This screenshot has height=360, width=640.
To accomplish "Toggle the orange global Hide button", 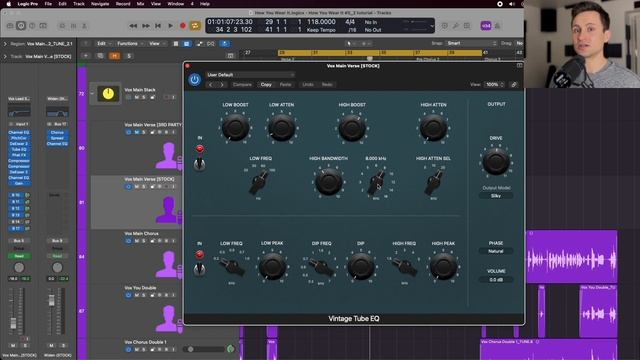I will pos(115,56).
